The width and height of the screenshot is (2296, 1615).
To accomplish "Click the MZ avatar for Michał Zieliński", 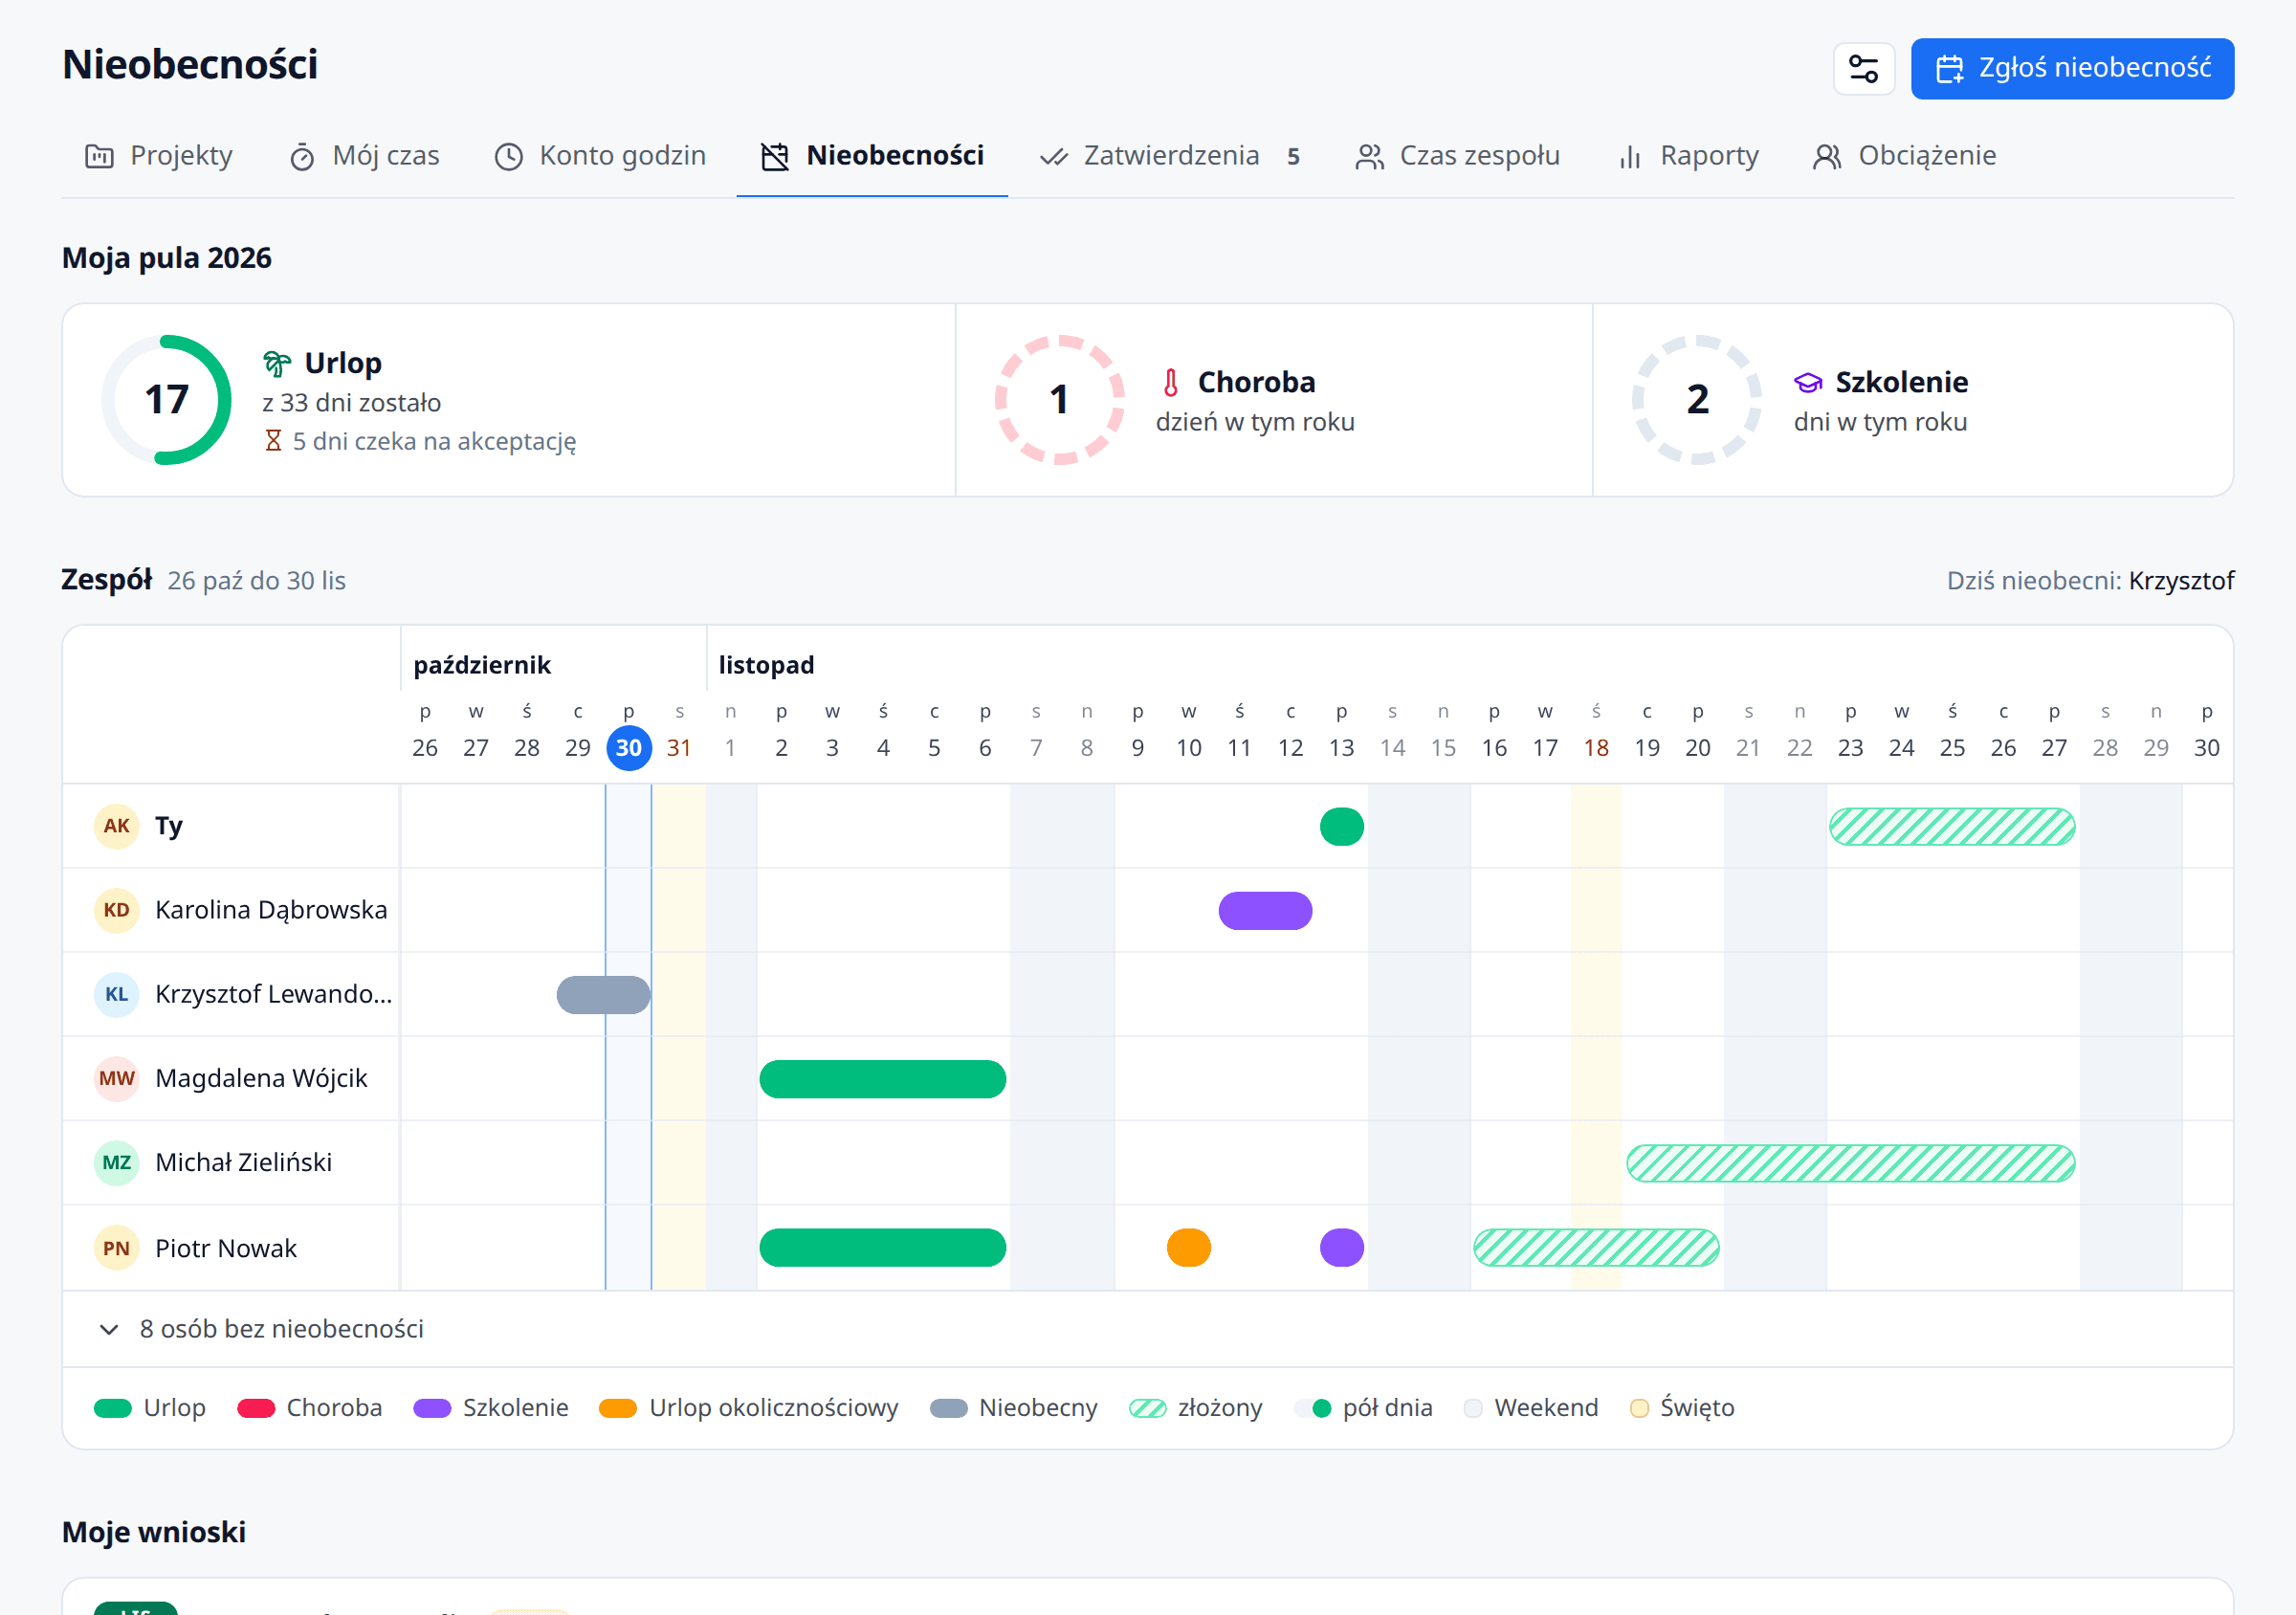I will coord(116,1162).
